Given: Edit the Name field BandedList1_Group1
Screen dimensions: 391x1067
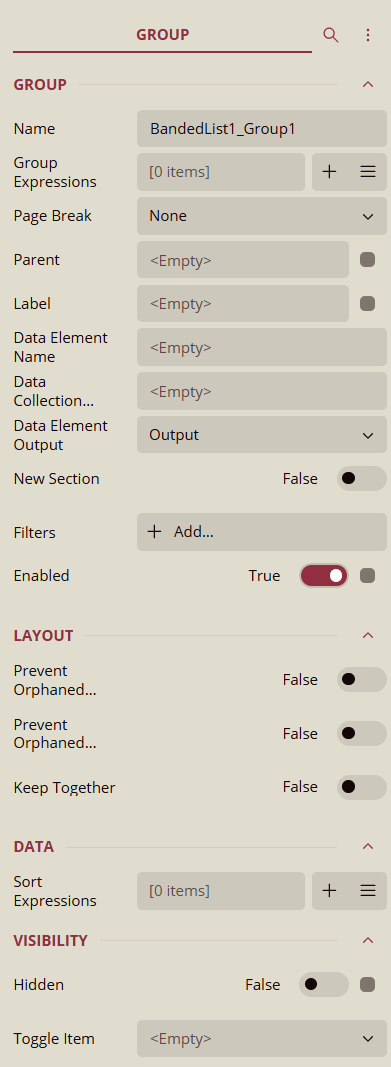Looking at the screenshot, I should pos(262,129).
